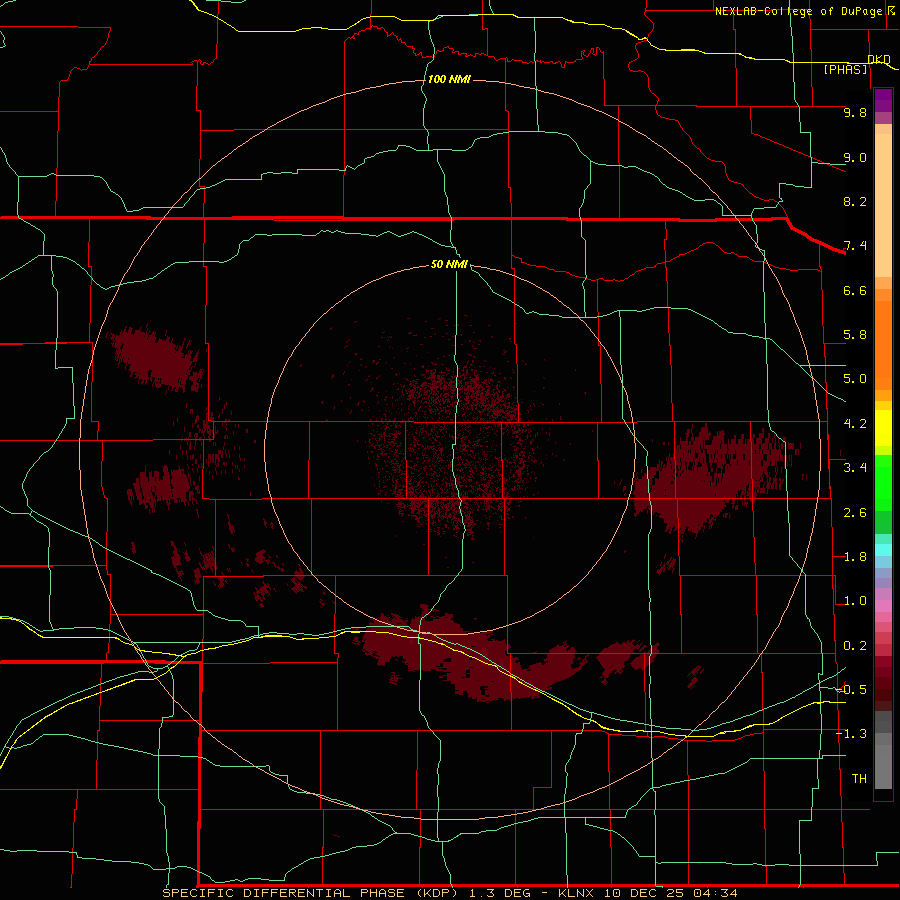900x900 pixels.
Task: Click the [PHAS] units label
Action: point(845,70)
